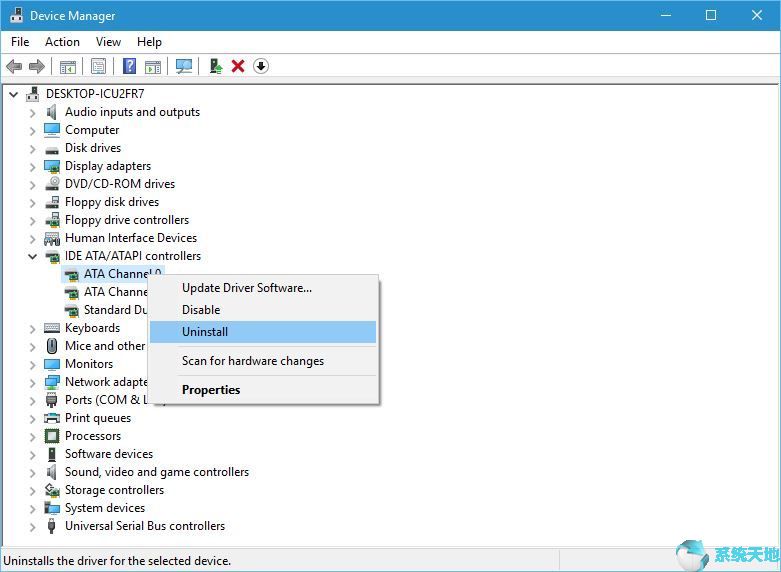Click the Forward arrow toolbar icon
This screenshot has height=572, width=781.
click(37, 66)
